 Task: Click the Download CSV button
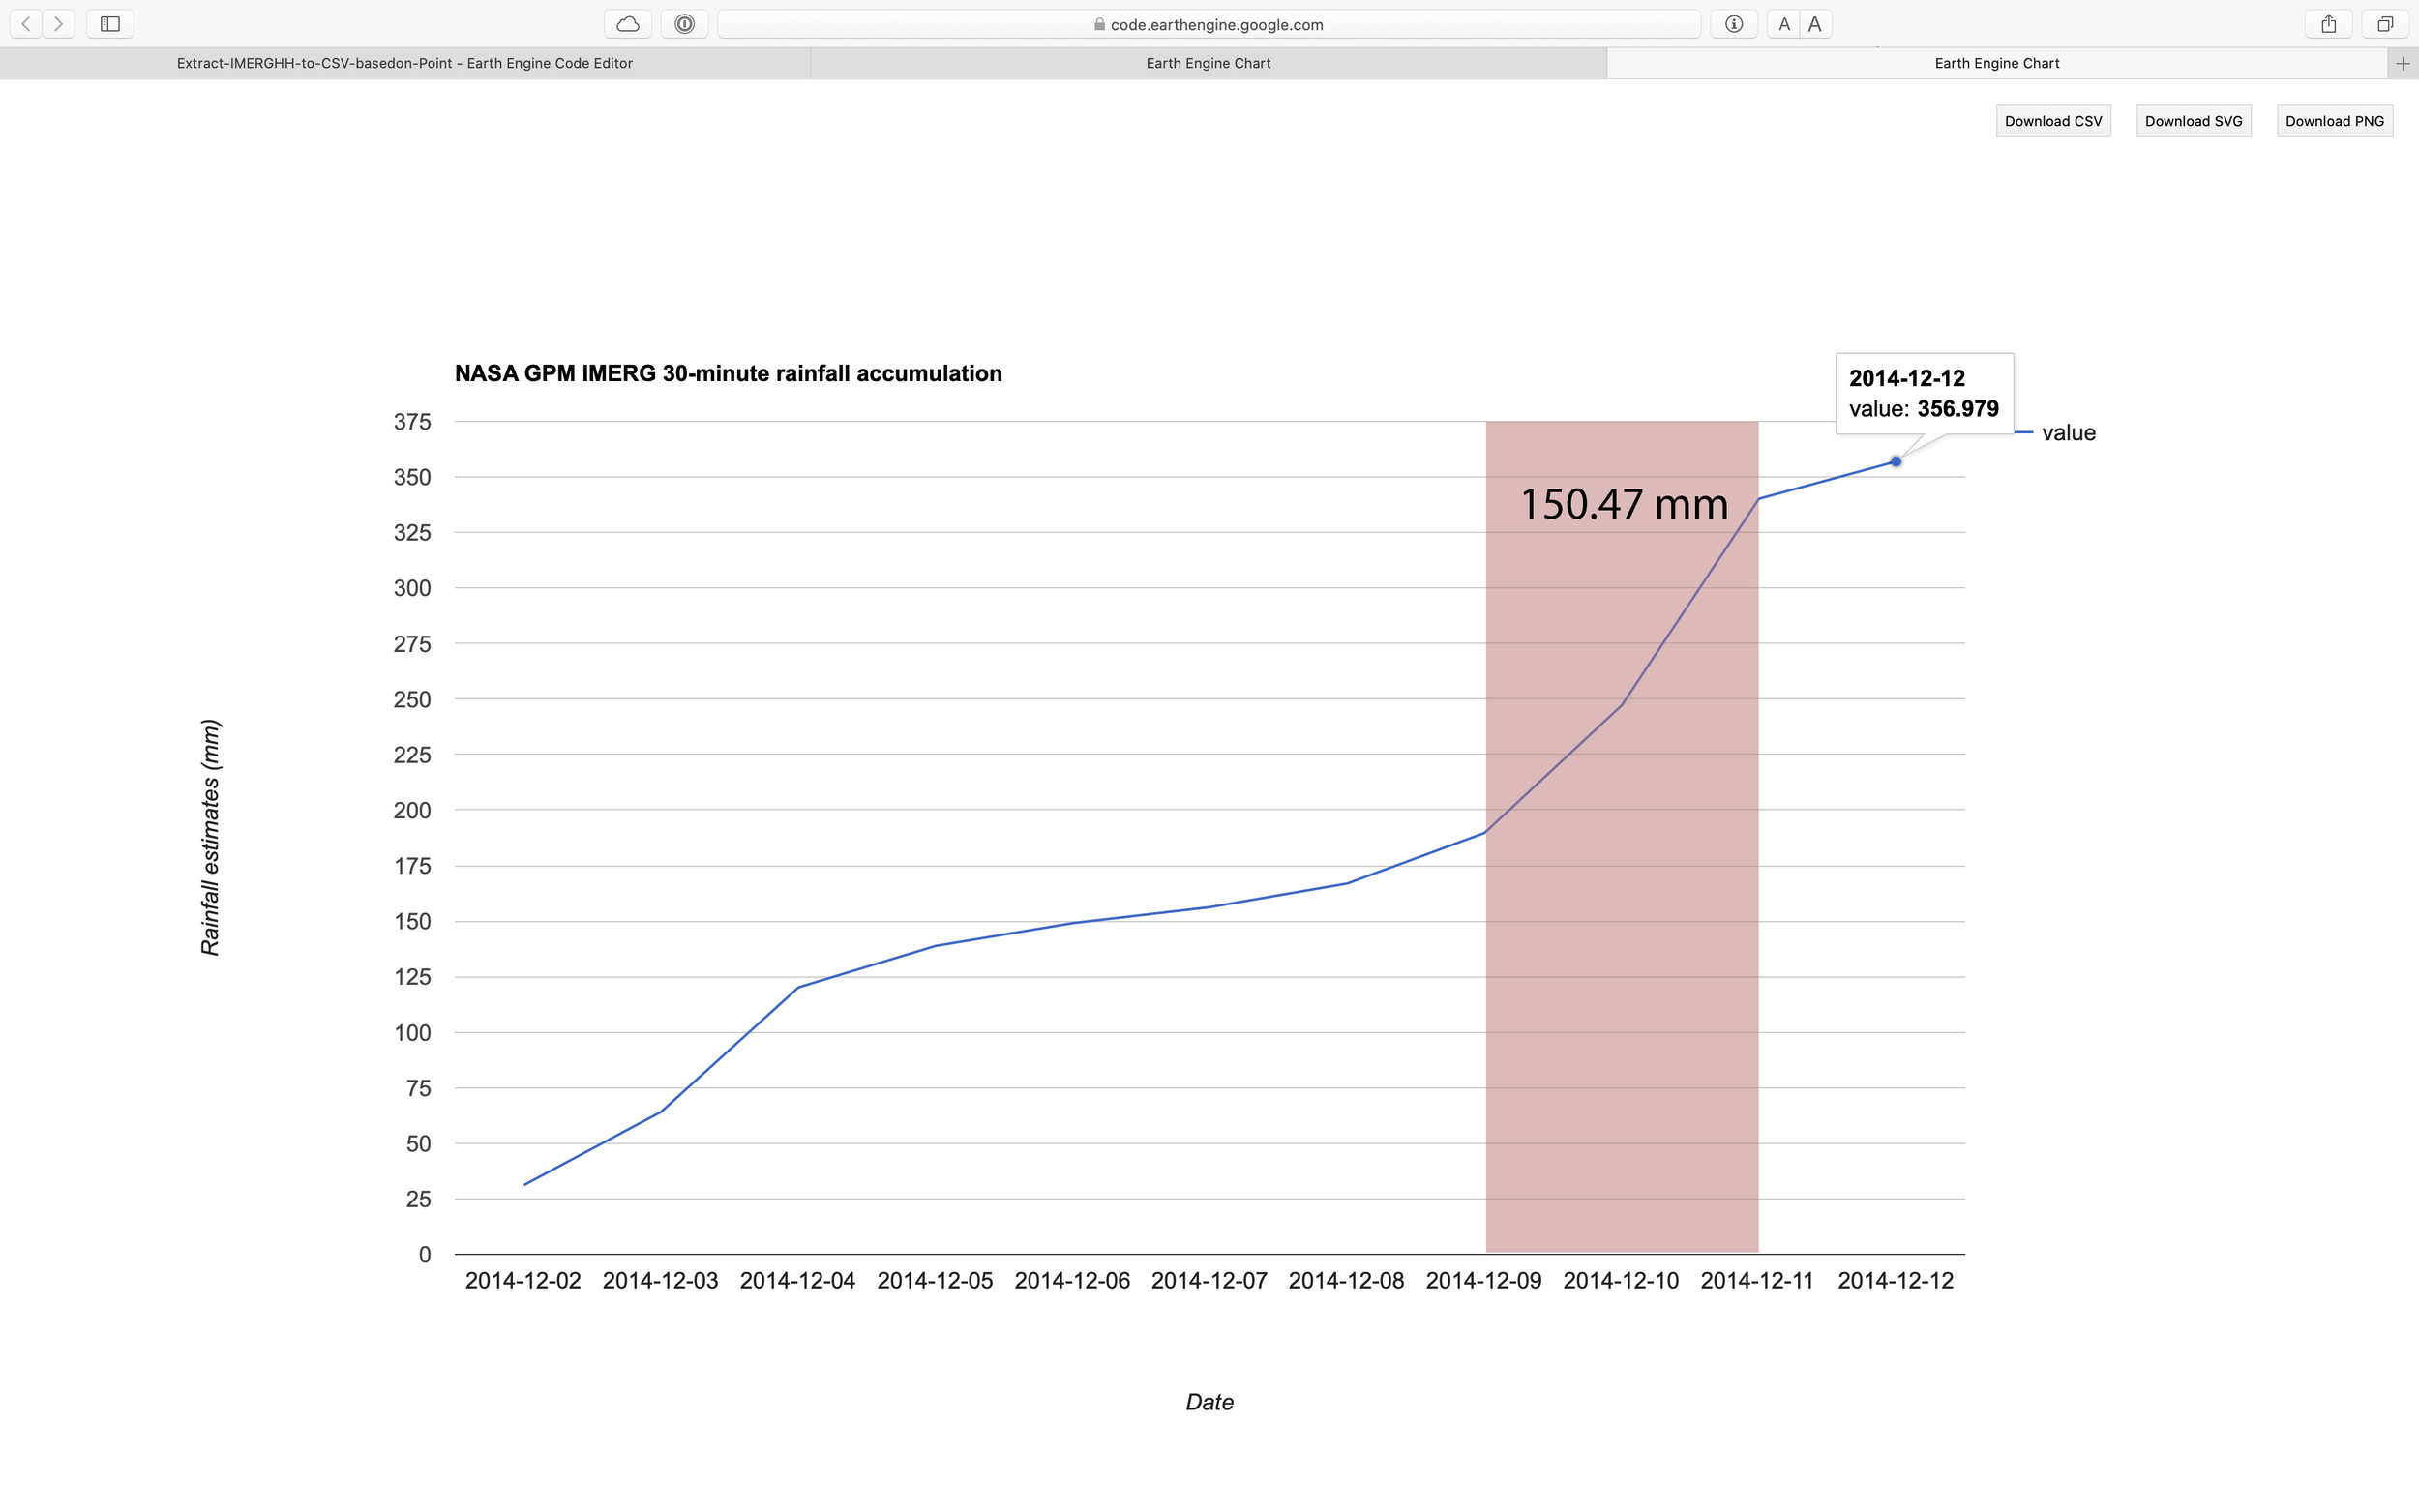pyautogui.click(x=2053, y=120)
